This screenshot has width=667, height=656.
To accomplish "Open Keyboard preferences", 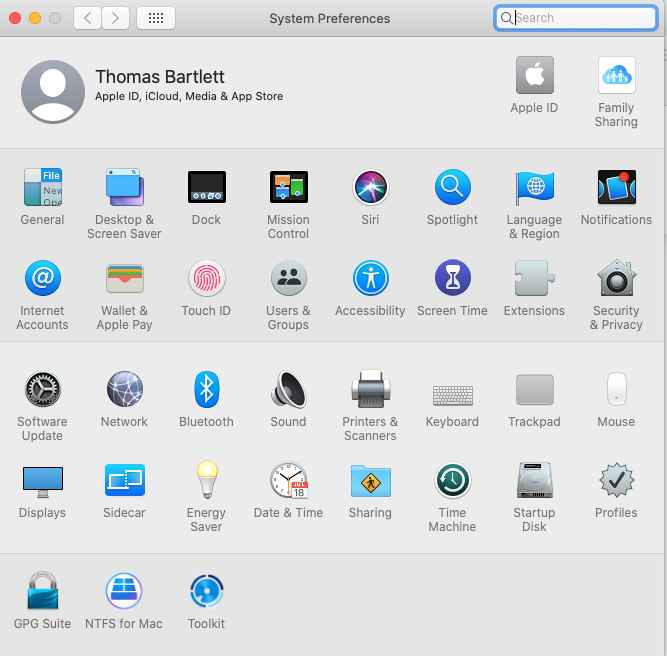I will [x=453, y=395].
